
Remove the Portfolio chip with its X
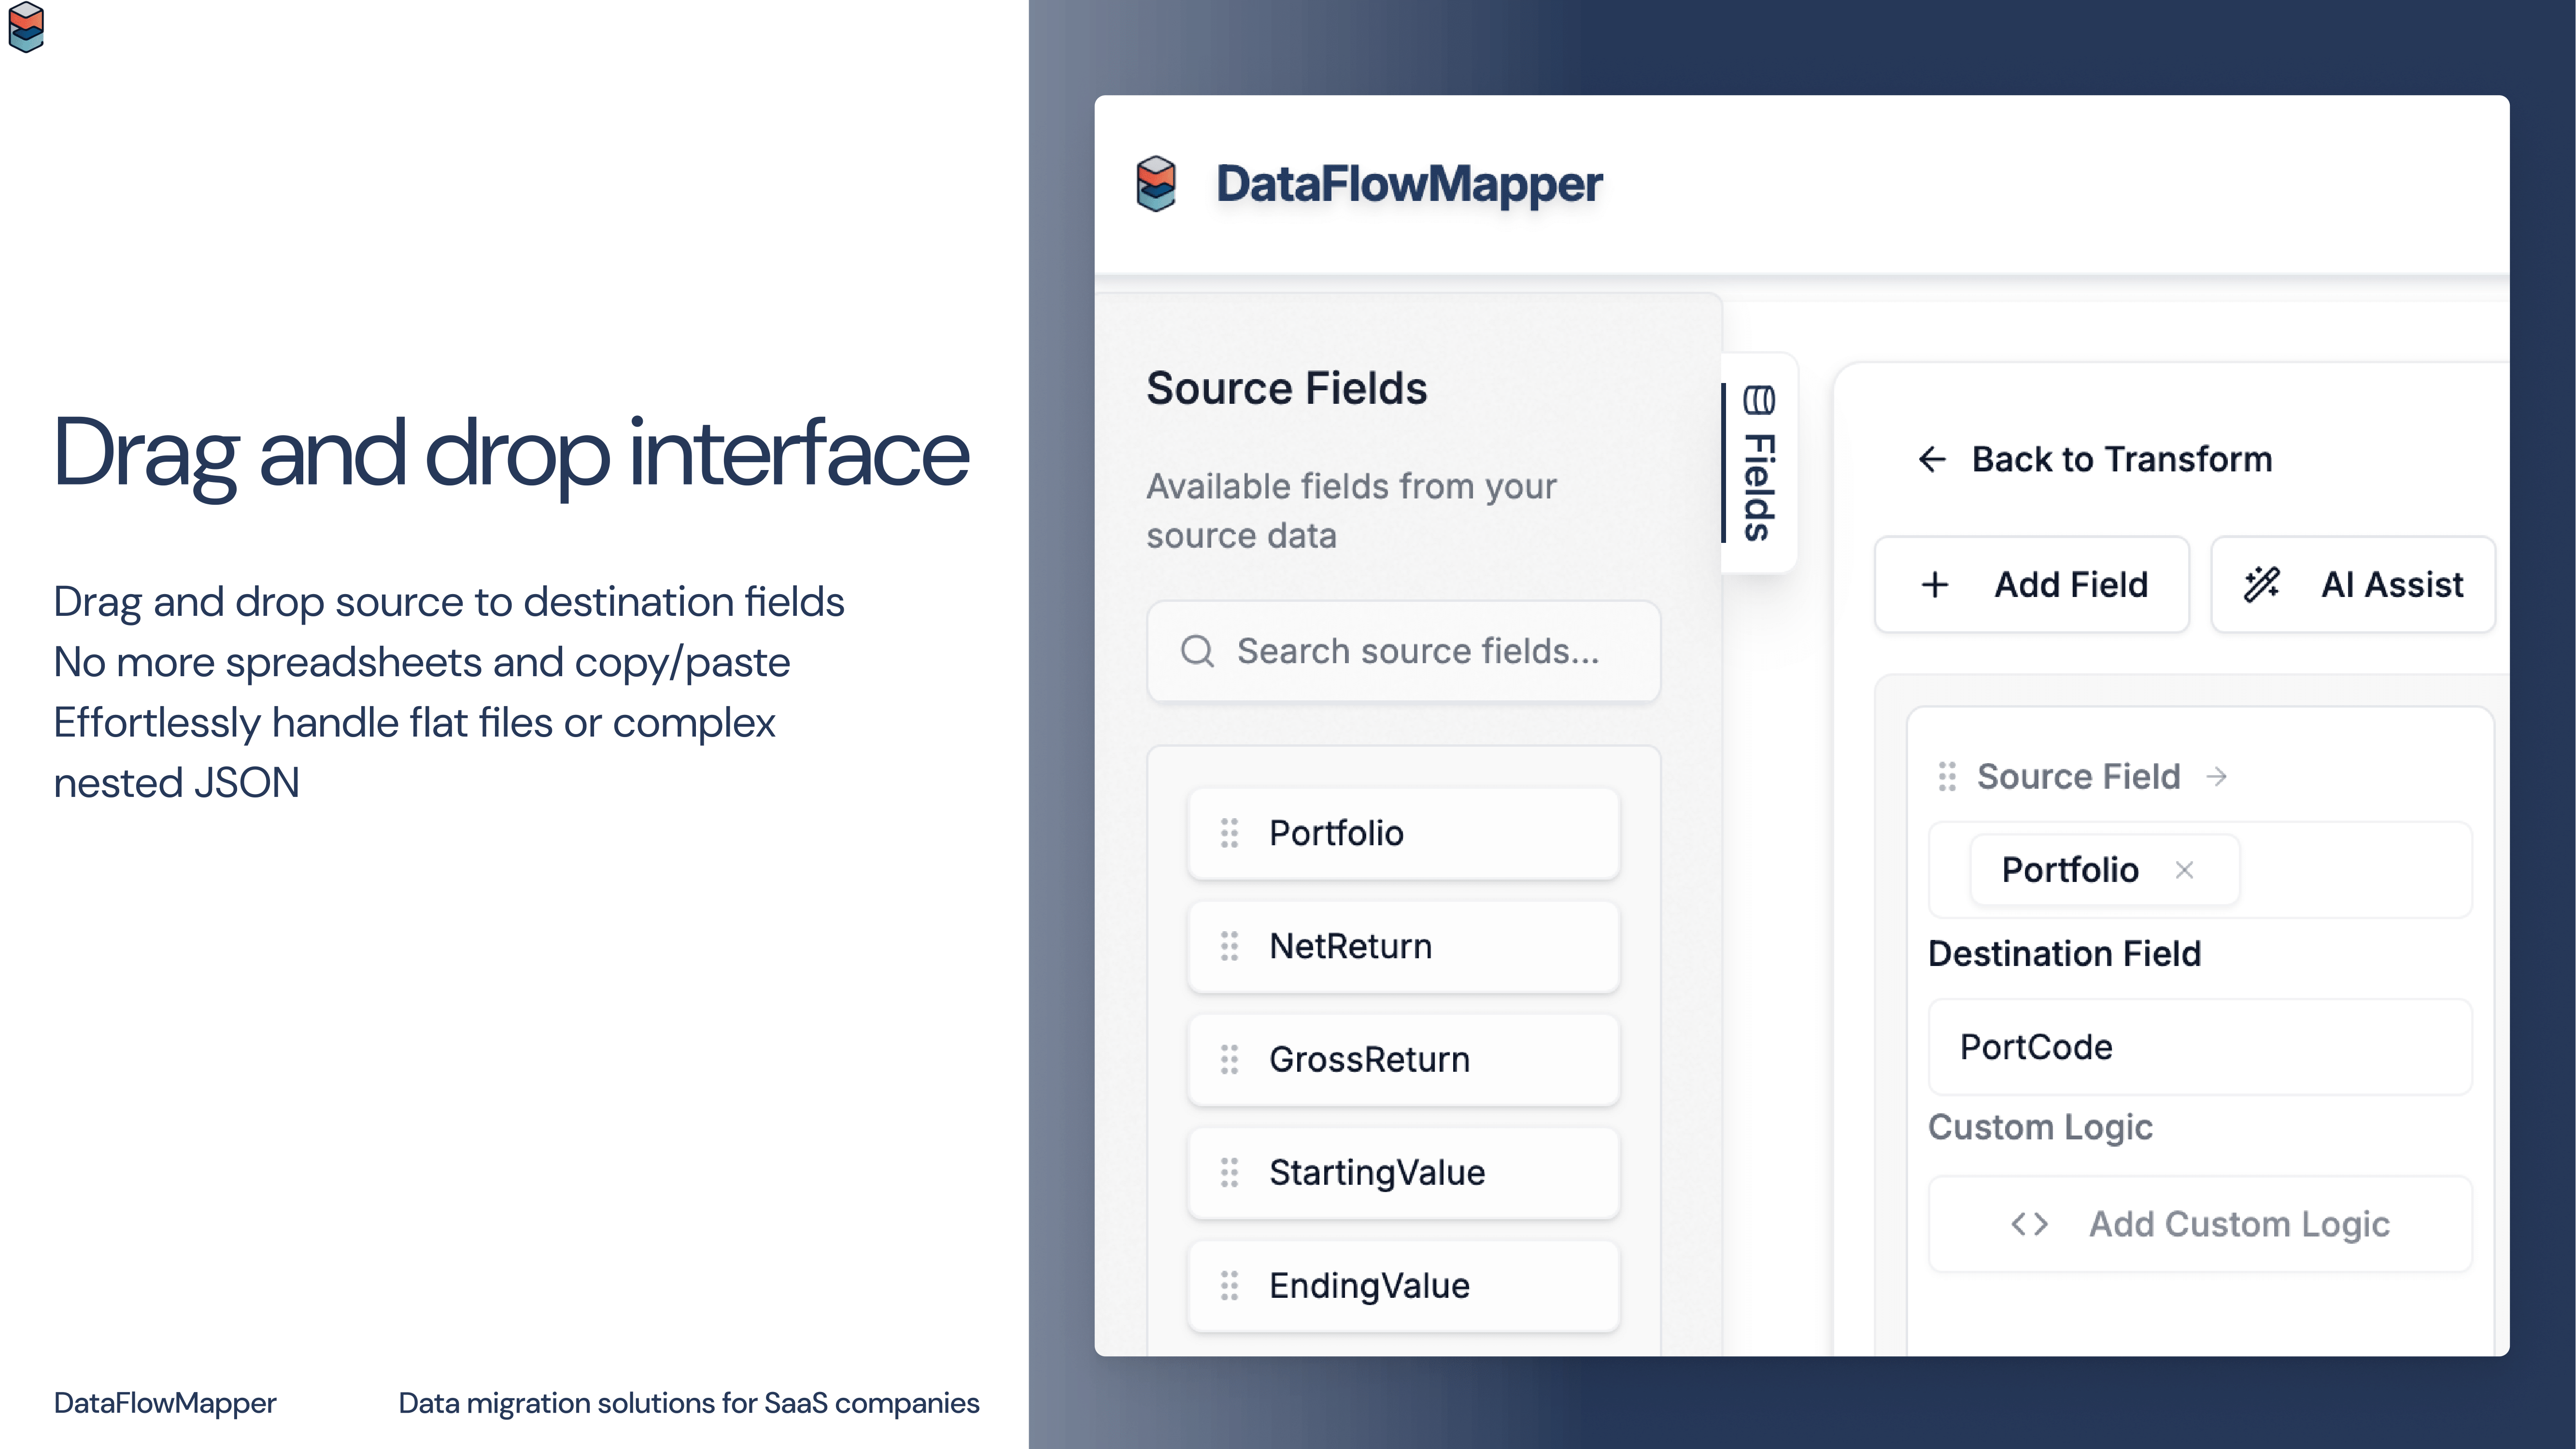click(2184, 870)
